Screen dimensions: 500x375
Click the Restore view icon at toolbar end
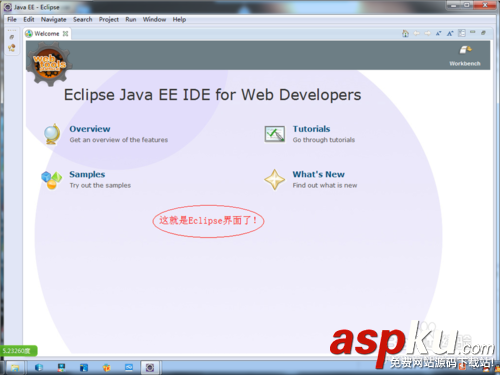click(483, 32)
